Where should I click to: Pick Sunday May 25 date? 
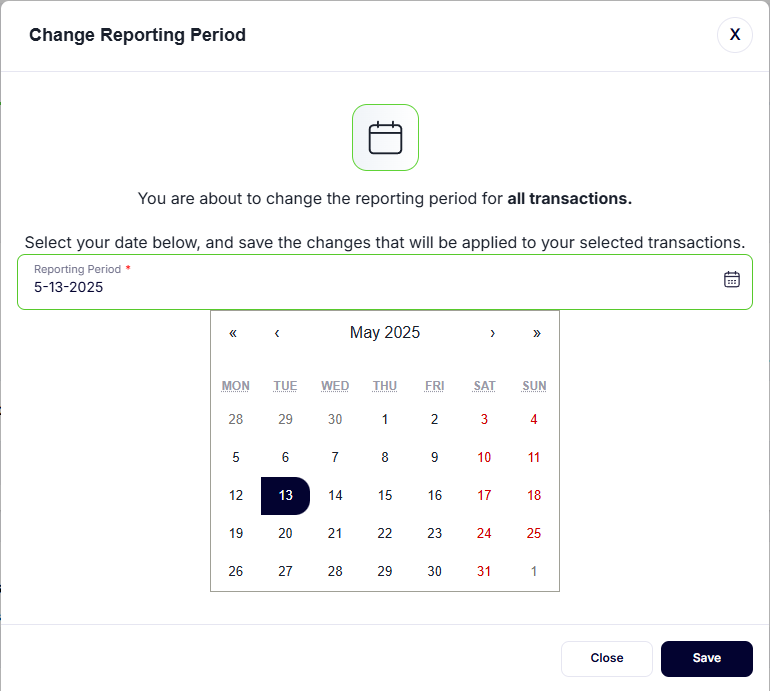(x=534, y=534)
